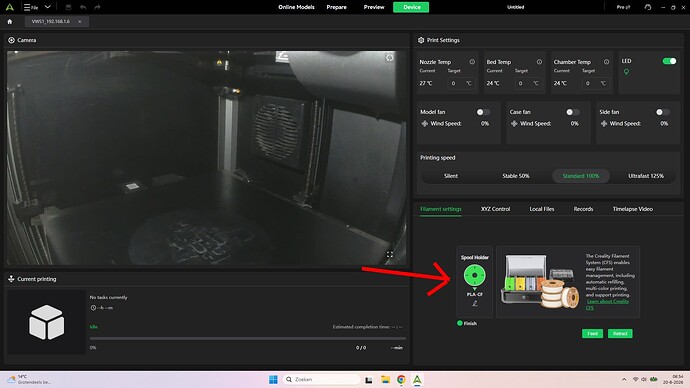Image resolution: width=690 pixels, height=388 pixels.
Task: Click the Creality Filament System image
Action: click(x=540, y=282)
